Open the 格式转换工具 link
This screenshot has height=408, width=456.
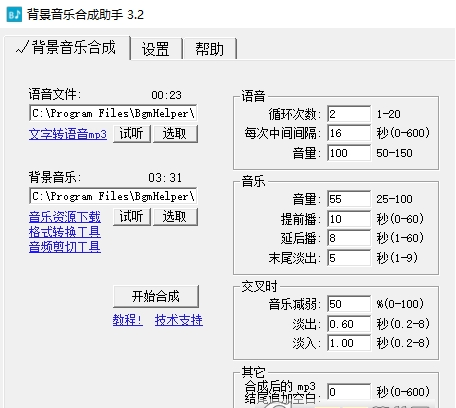pos(65,232)
